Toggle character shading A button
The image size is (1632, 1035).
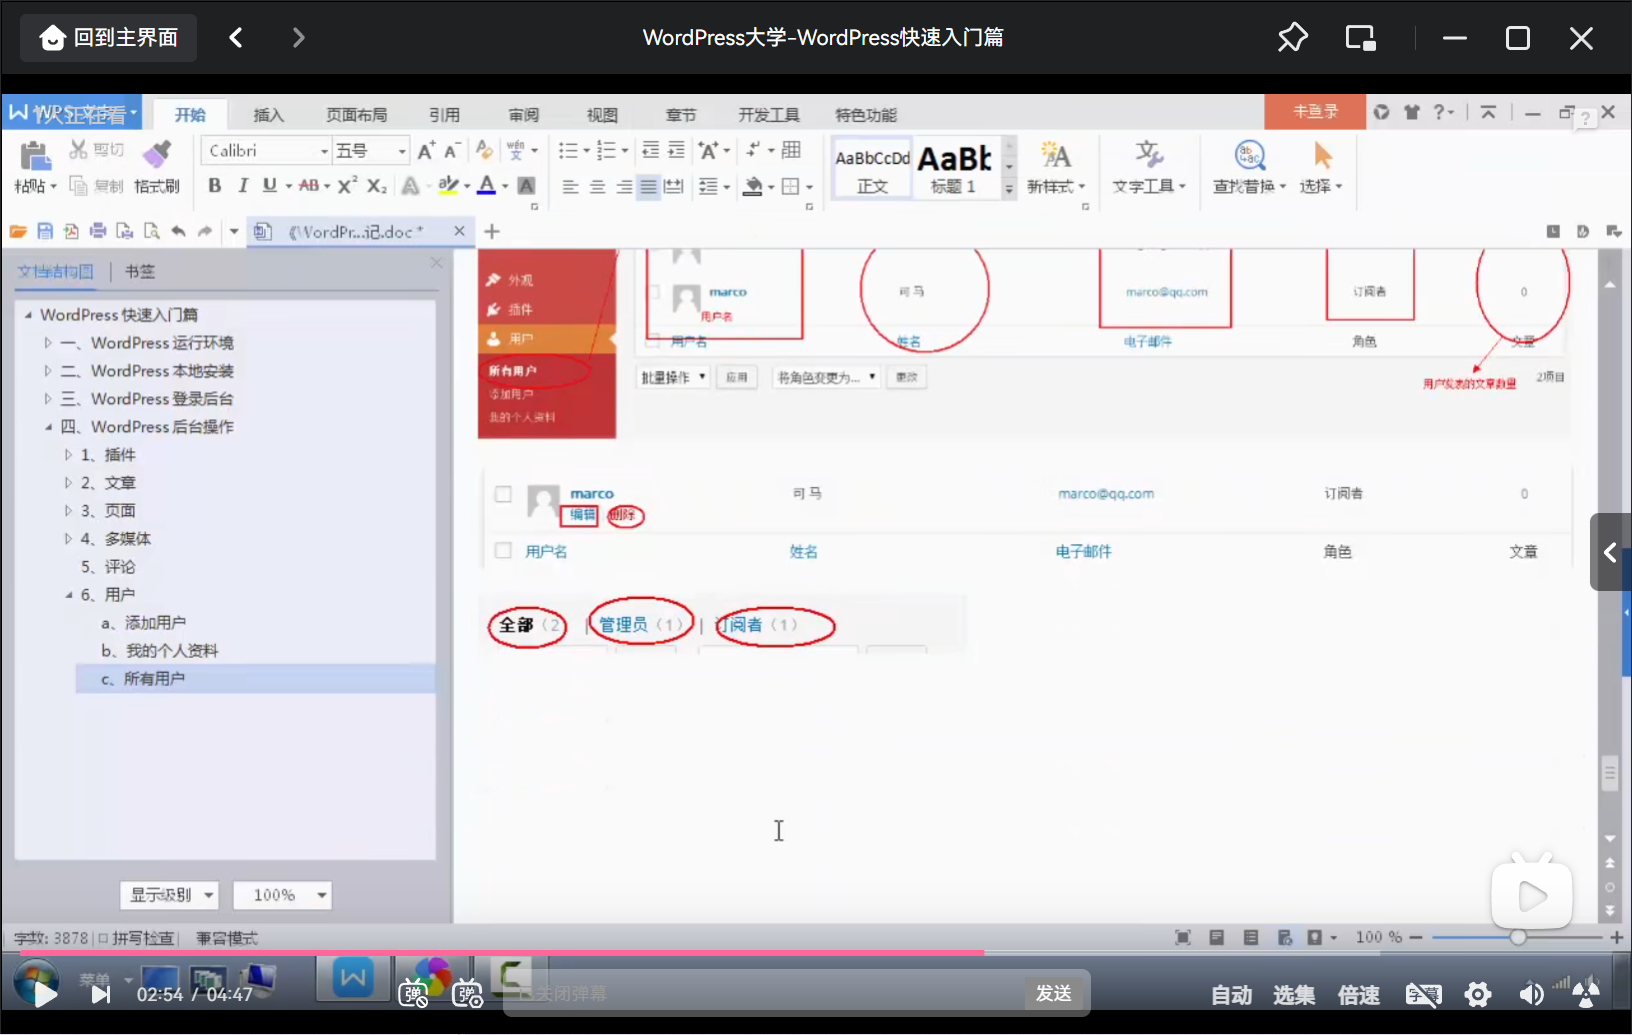click(x=526, y=185)
